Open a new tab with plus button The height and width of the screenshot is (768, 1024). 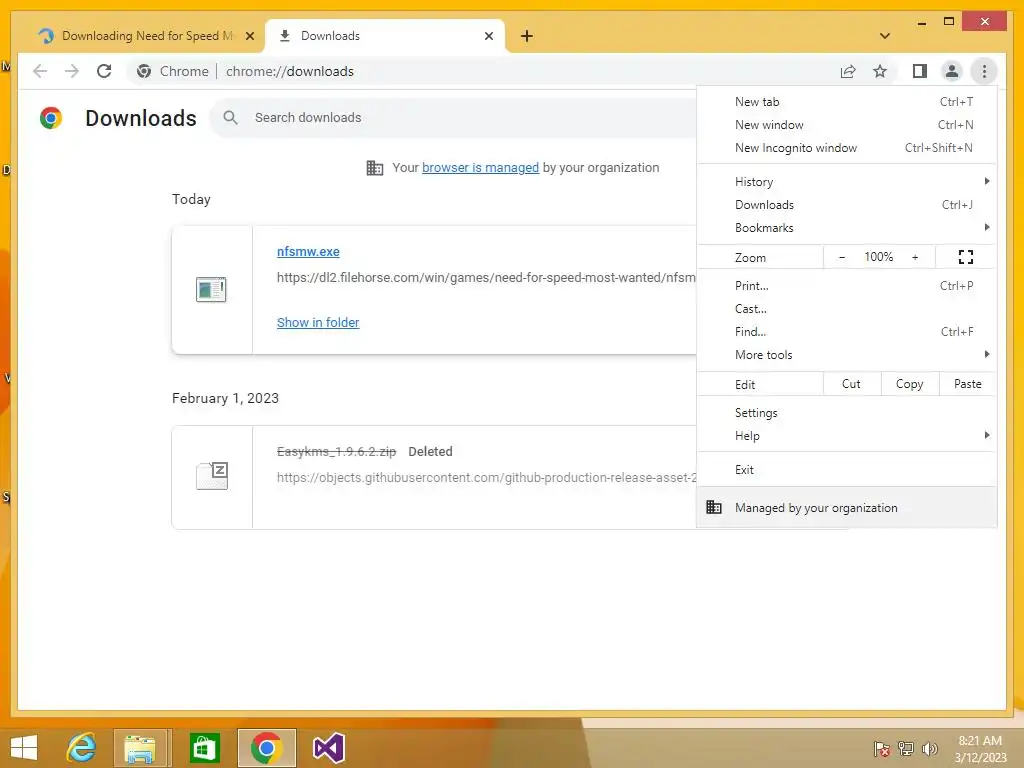[x=526, y=36]
